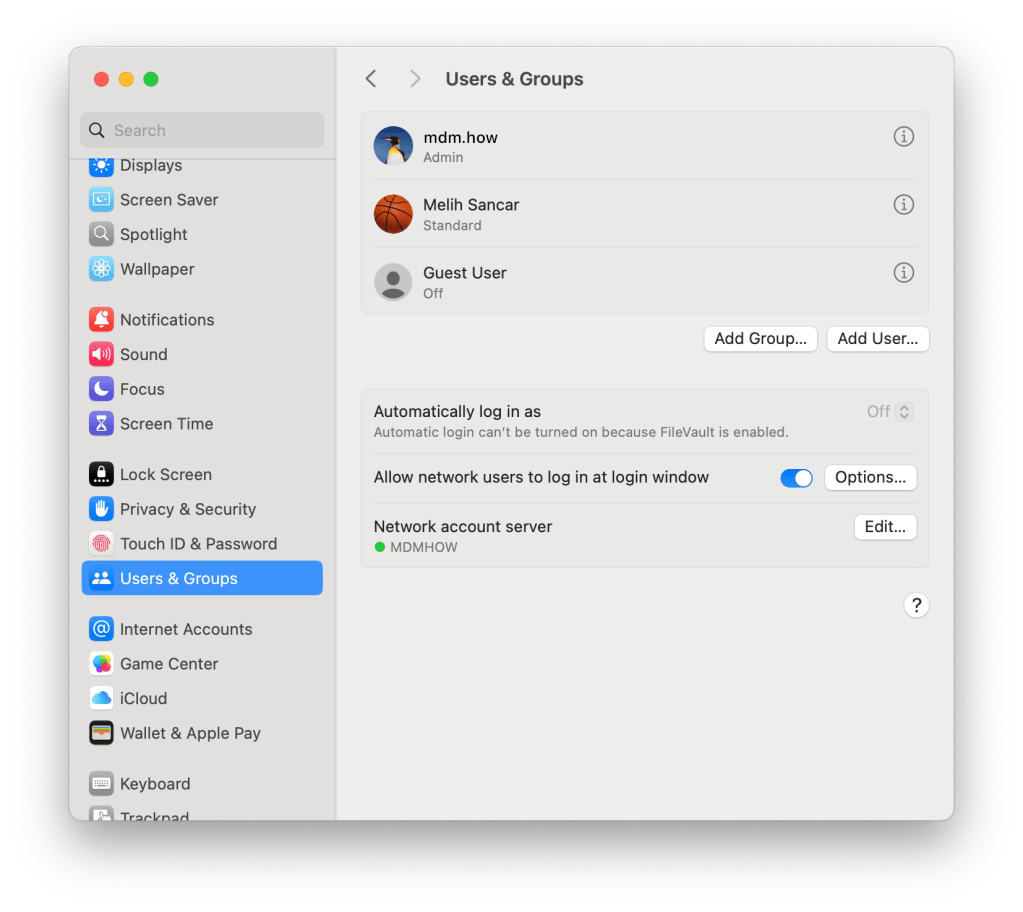Image resolution: width=1023 pixels, height=912 pixels.
Task: Open Lock Screen in the sidebar
Action: click(x=165, y=475)
